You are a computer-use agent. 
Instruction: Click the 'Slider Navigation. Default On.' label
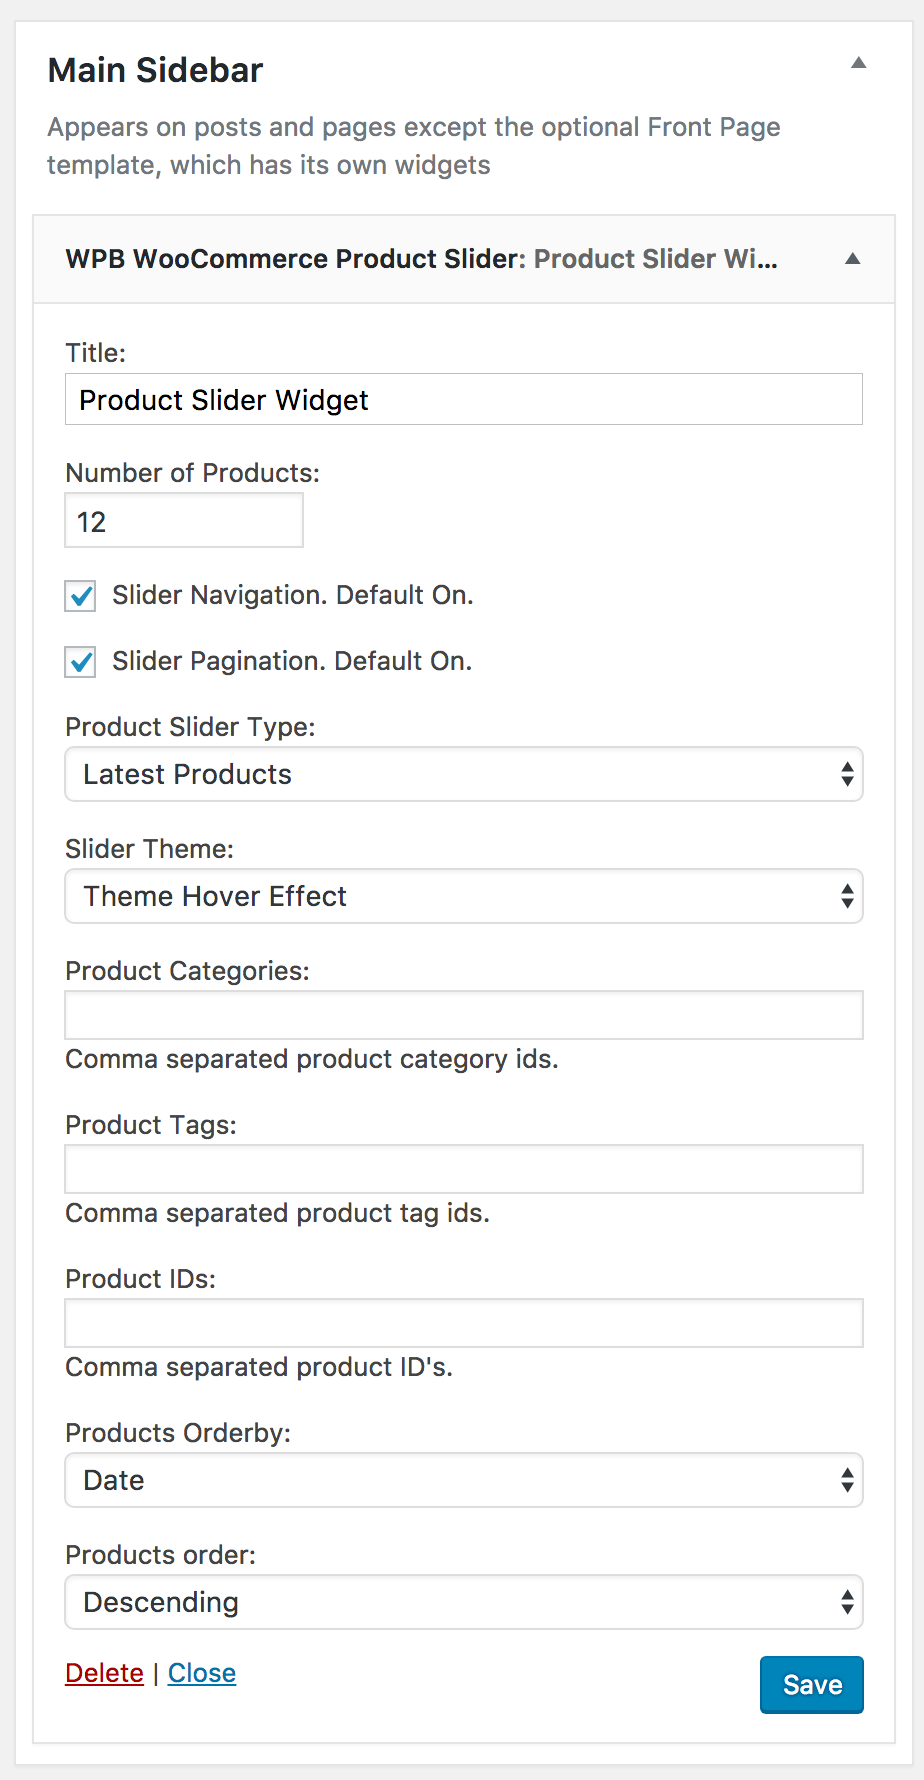(292, 595)
